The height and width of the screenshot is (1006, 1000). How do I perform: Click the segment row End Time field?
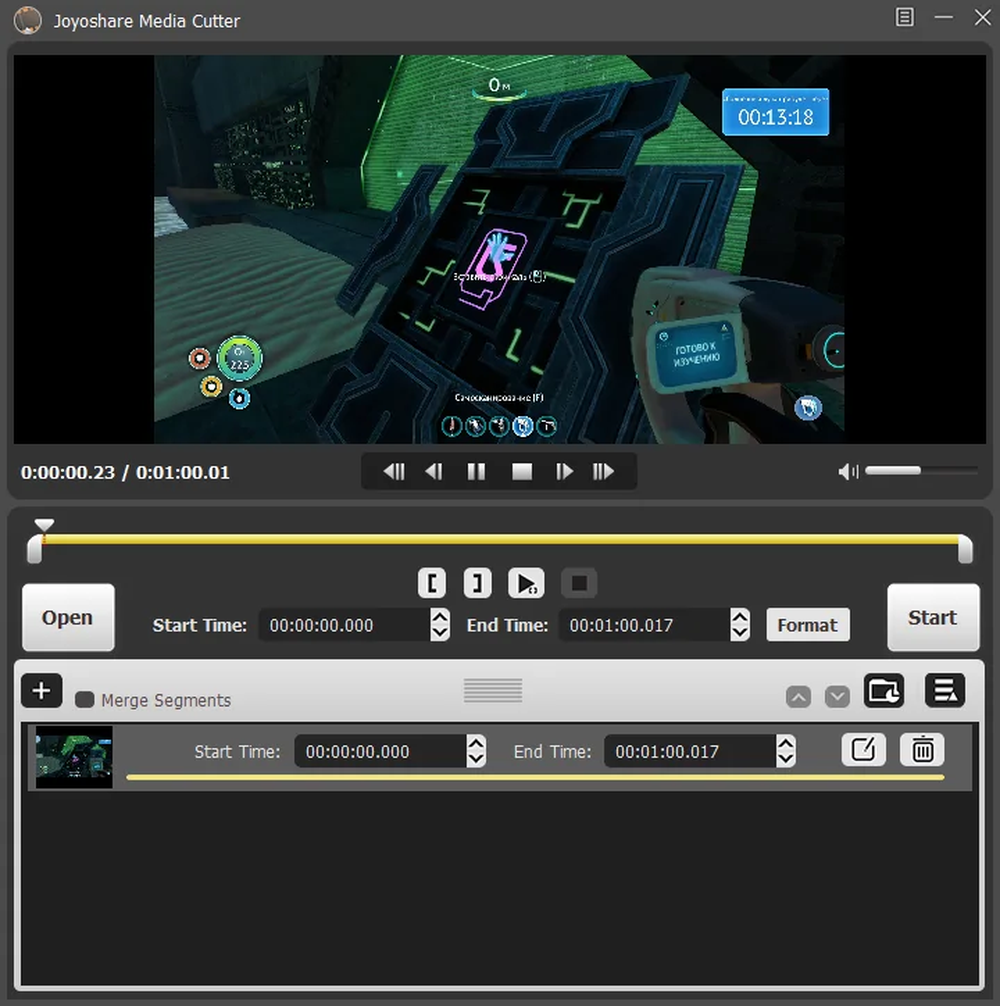coord(690,751)
